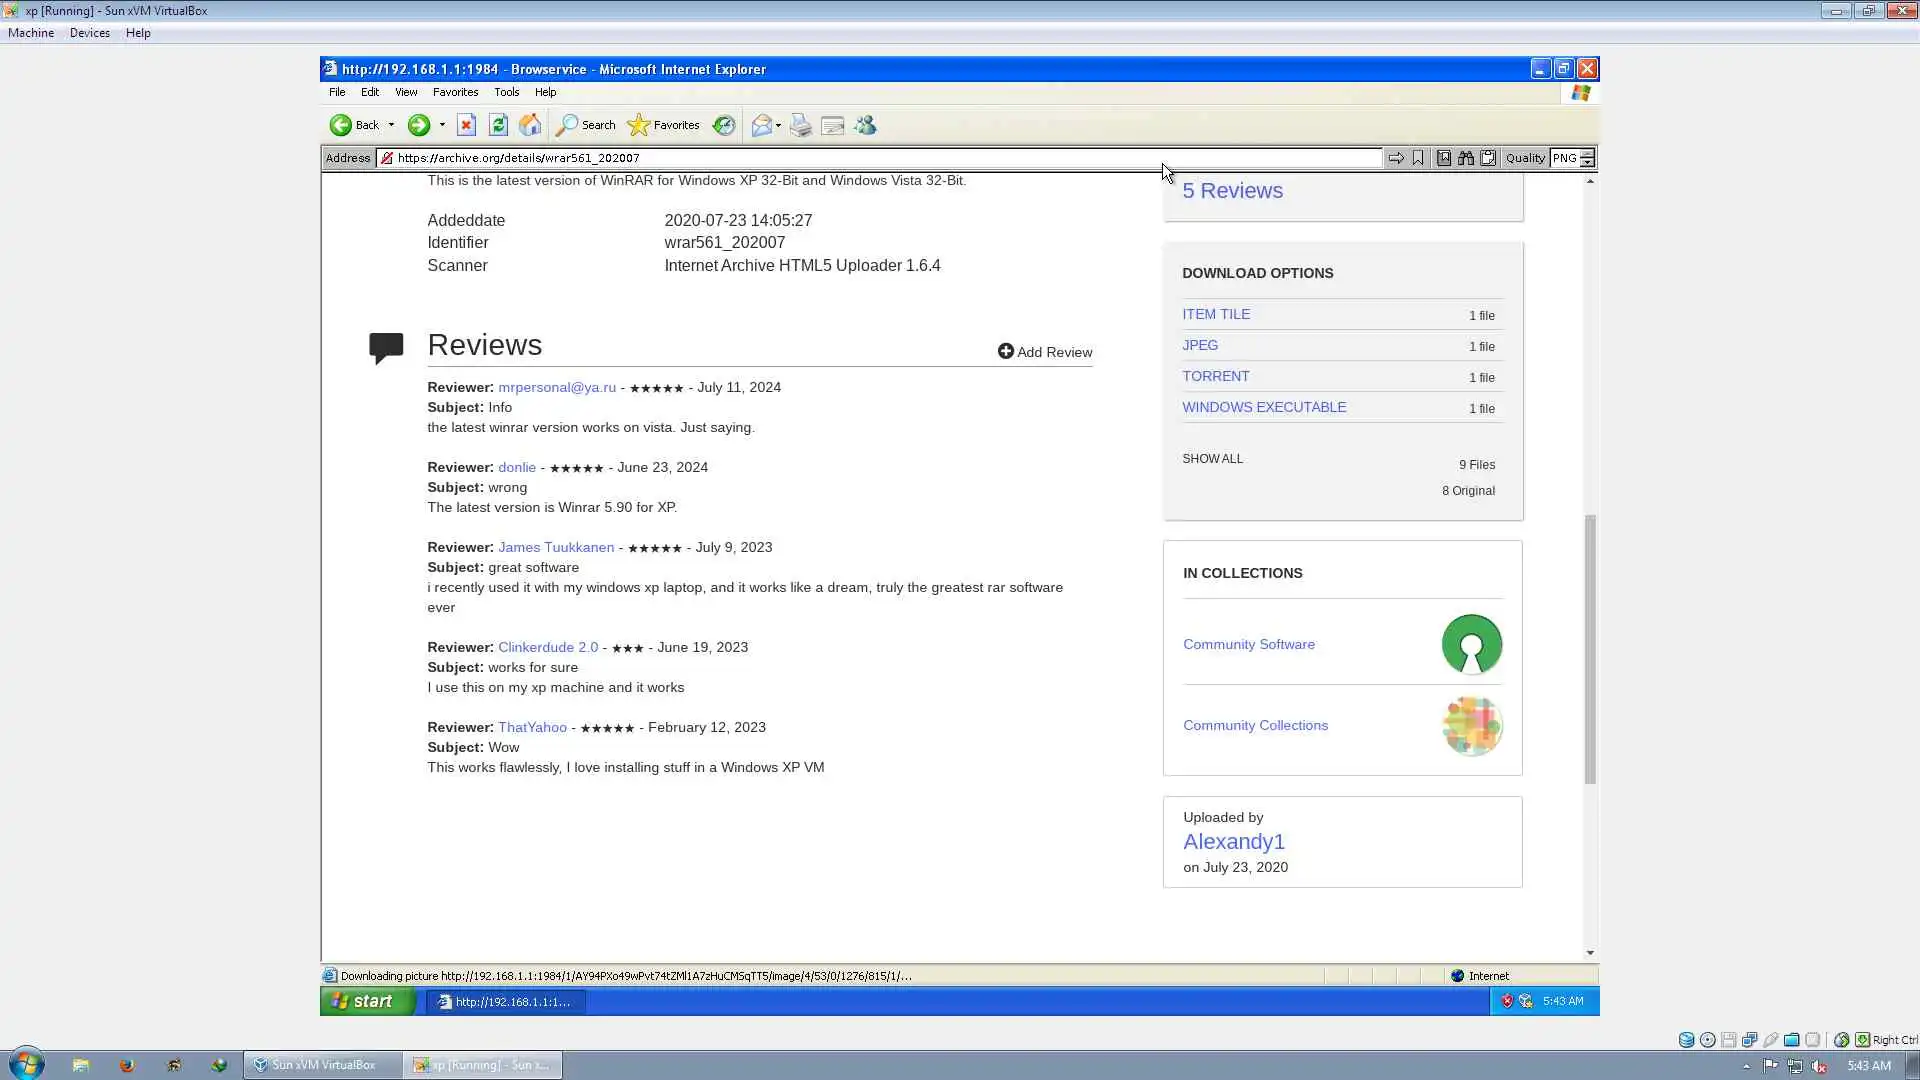Click the XP Start button
The height and width of the screenshot is (1080, 1920).
pyautogui.click(x=364, y=1001)
